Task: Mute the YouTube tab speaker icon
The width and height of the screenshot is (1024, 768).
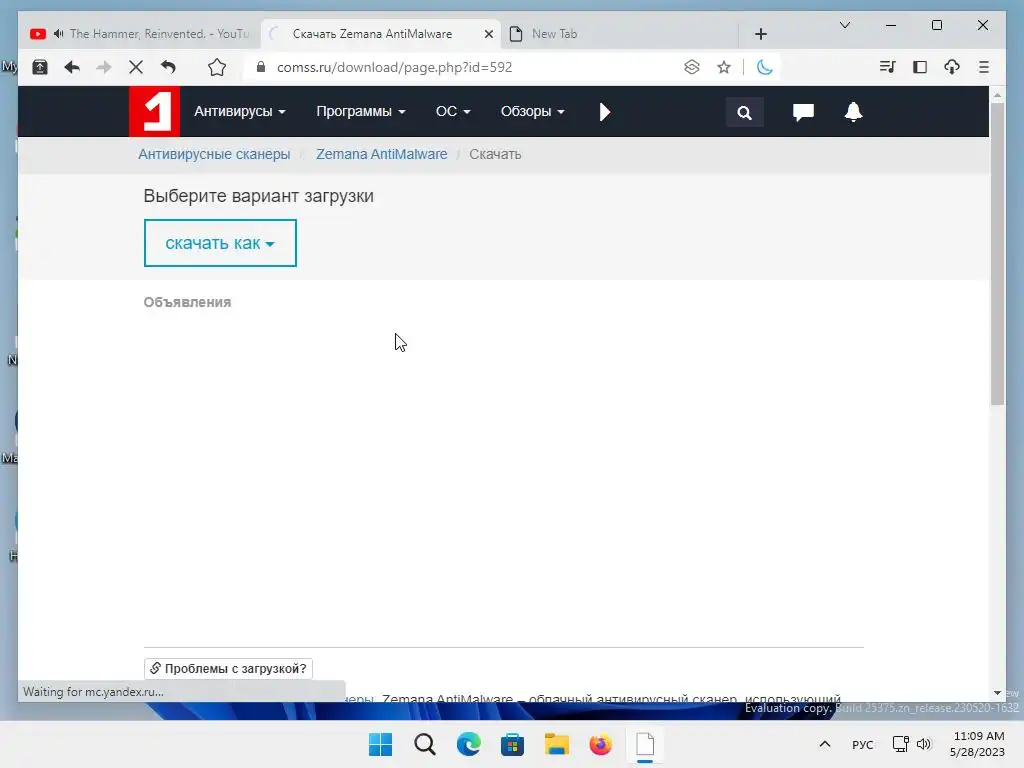Action: click(x=59, y=34)
